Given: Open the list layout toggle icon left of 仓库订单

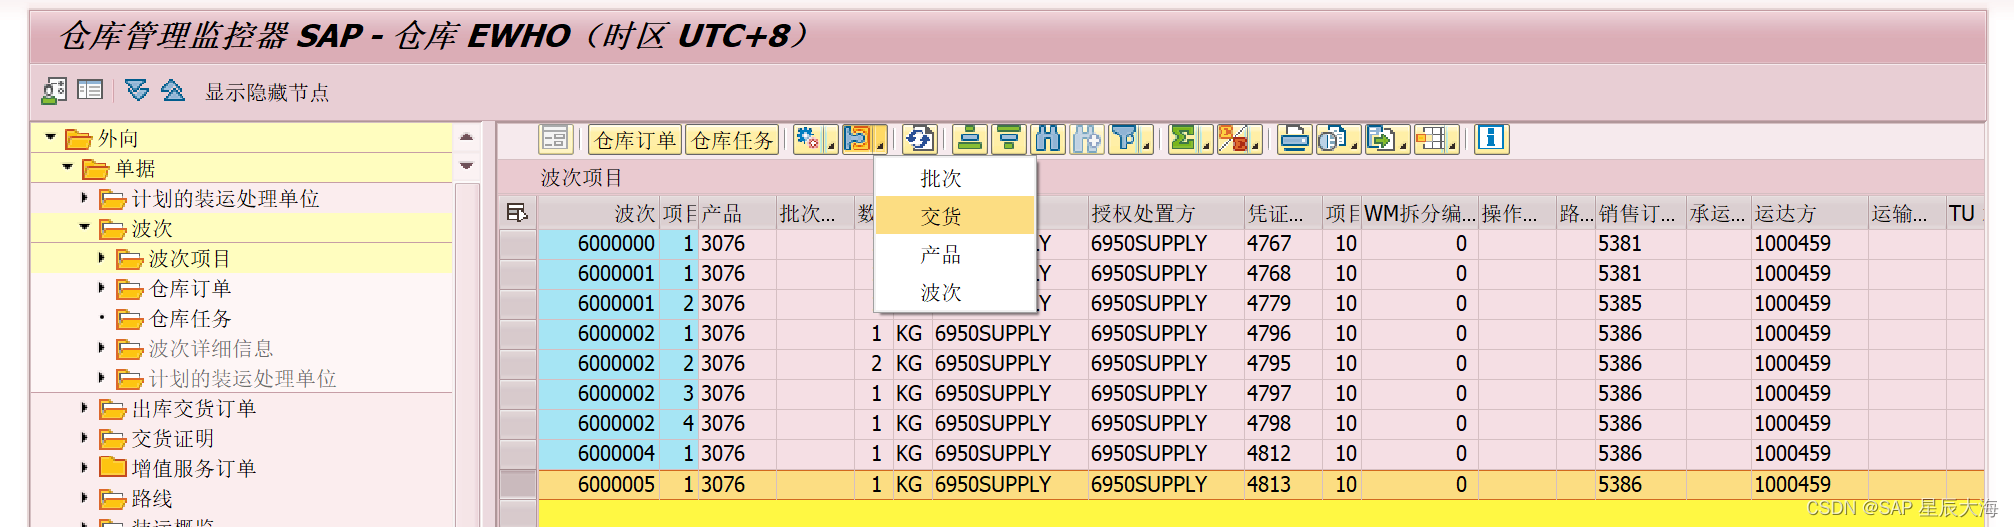Looking at the screenshot, I should point(555,139).
